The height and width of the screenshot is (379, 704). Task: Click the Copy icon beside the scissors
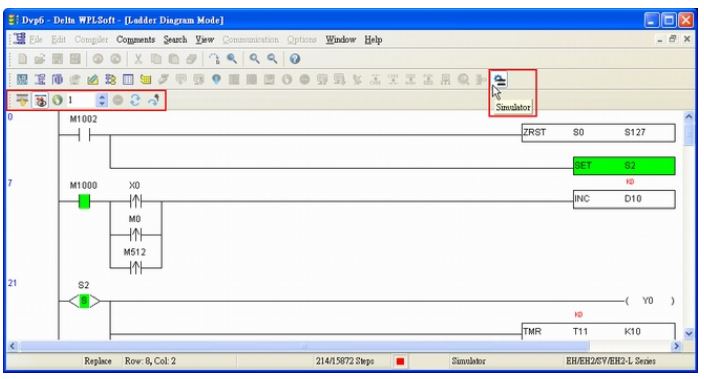pos(156,59)
